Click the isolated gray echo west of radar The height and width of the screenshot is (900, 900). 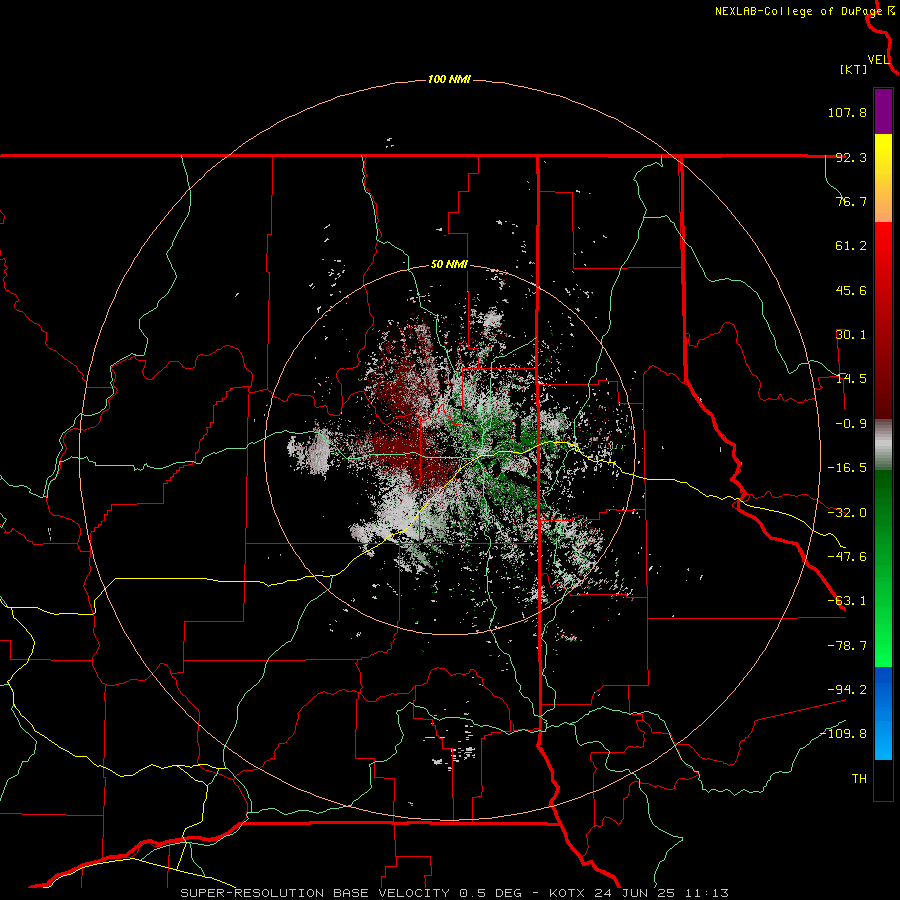point(310,451)
